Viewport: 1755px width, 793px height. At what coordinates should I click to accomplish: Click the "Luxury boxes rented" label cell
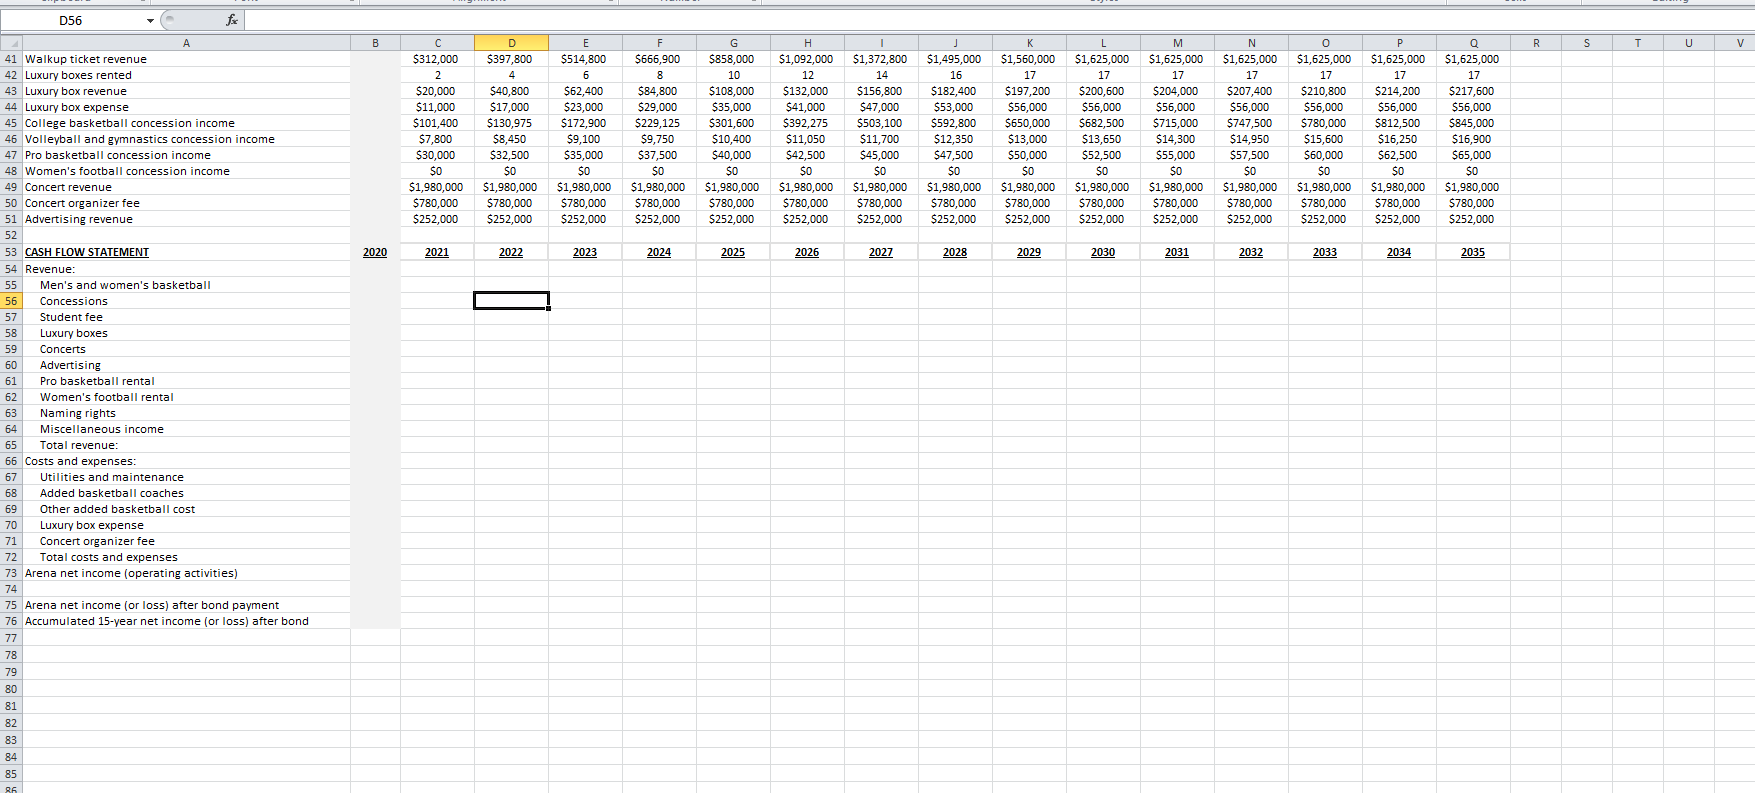186,75
